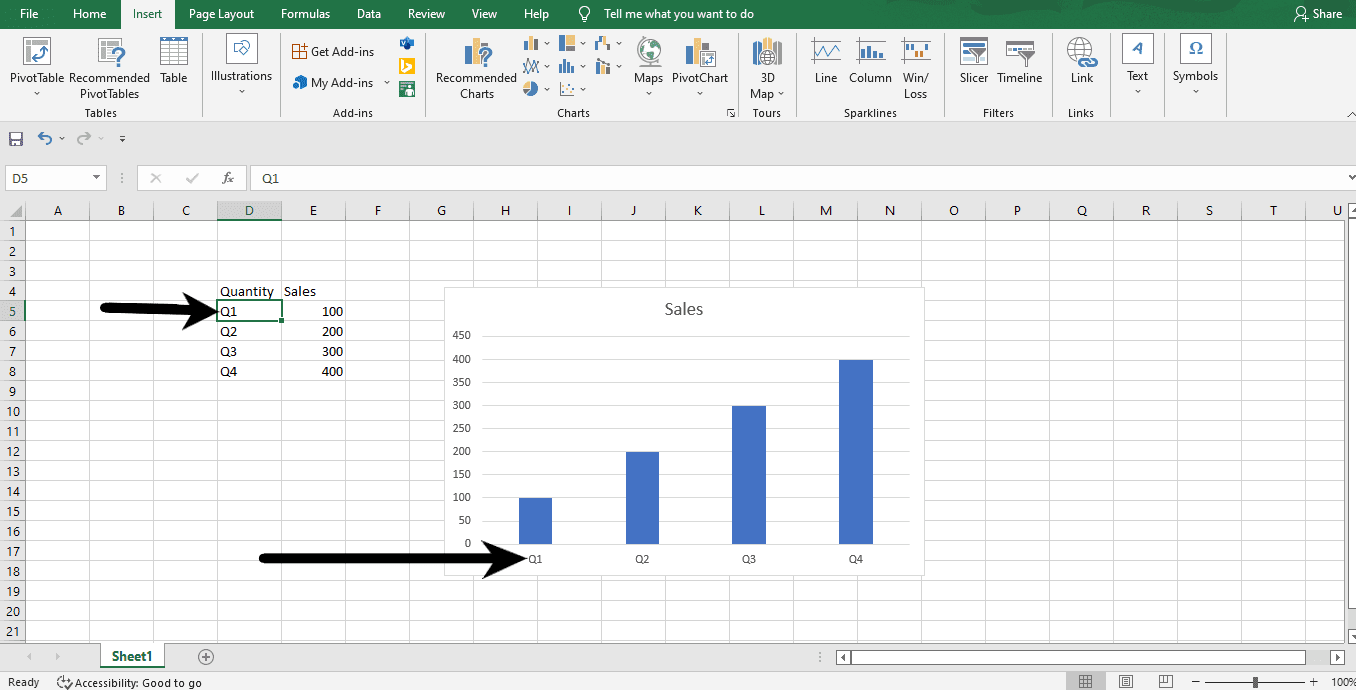Switch to the Formulas tab
Screen dimensions: 1356x690
click(305, 14)
